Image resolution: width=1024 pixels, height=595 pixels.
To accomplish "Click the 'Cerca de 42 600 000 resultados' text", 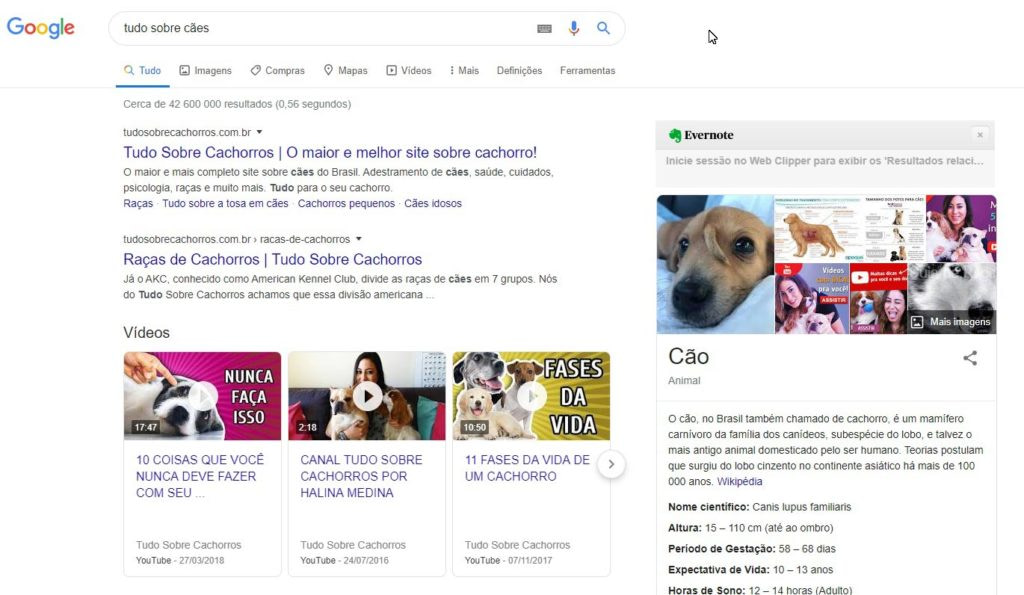I will point(237,104).
